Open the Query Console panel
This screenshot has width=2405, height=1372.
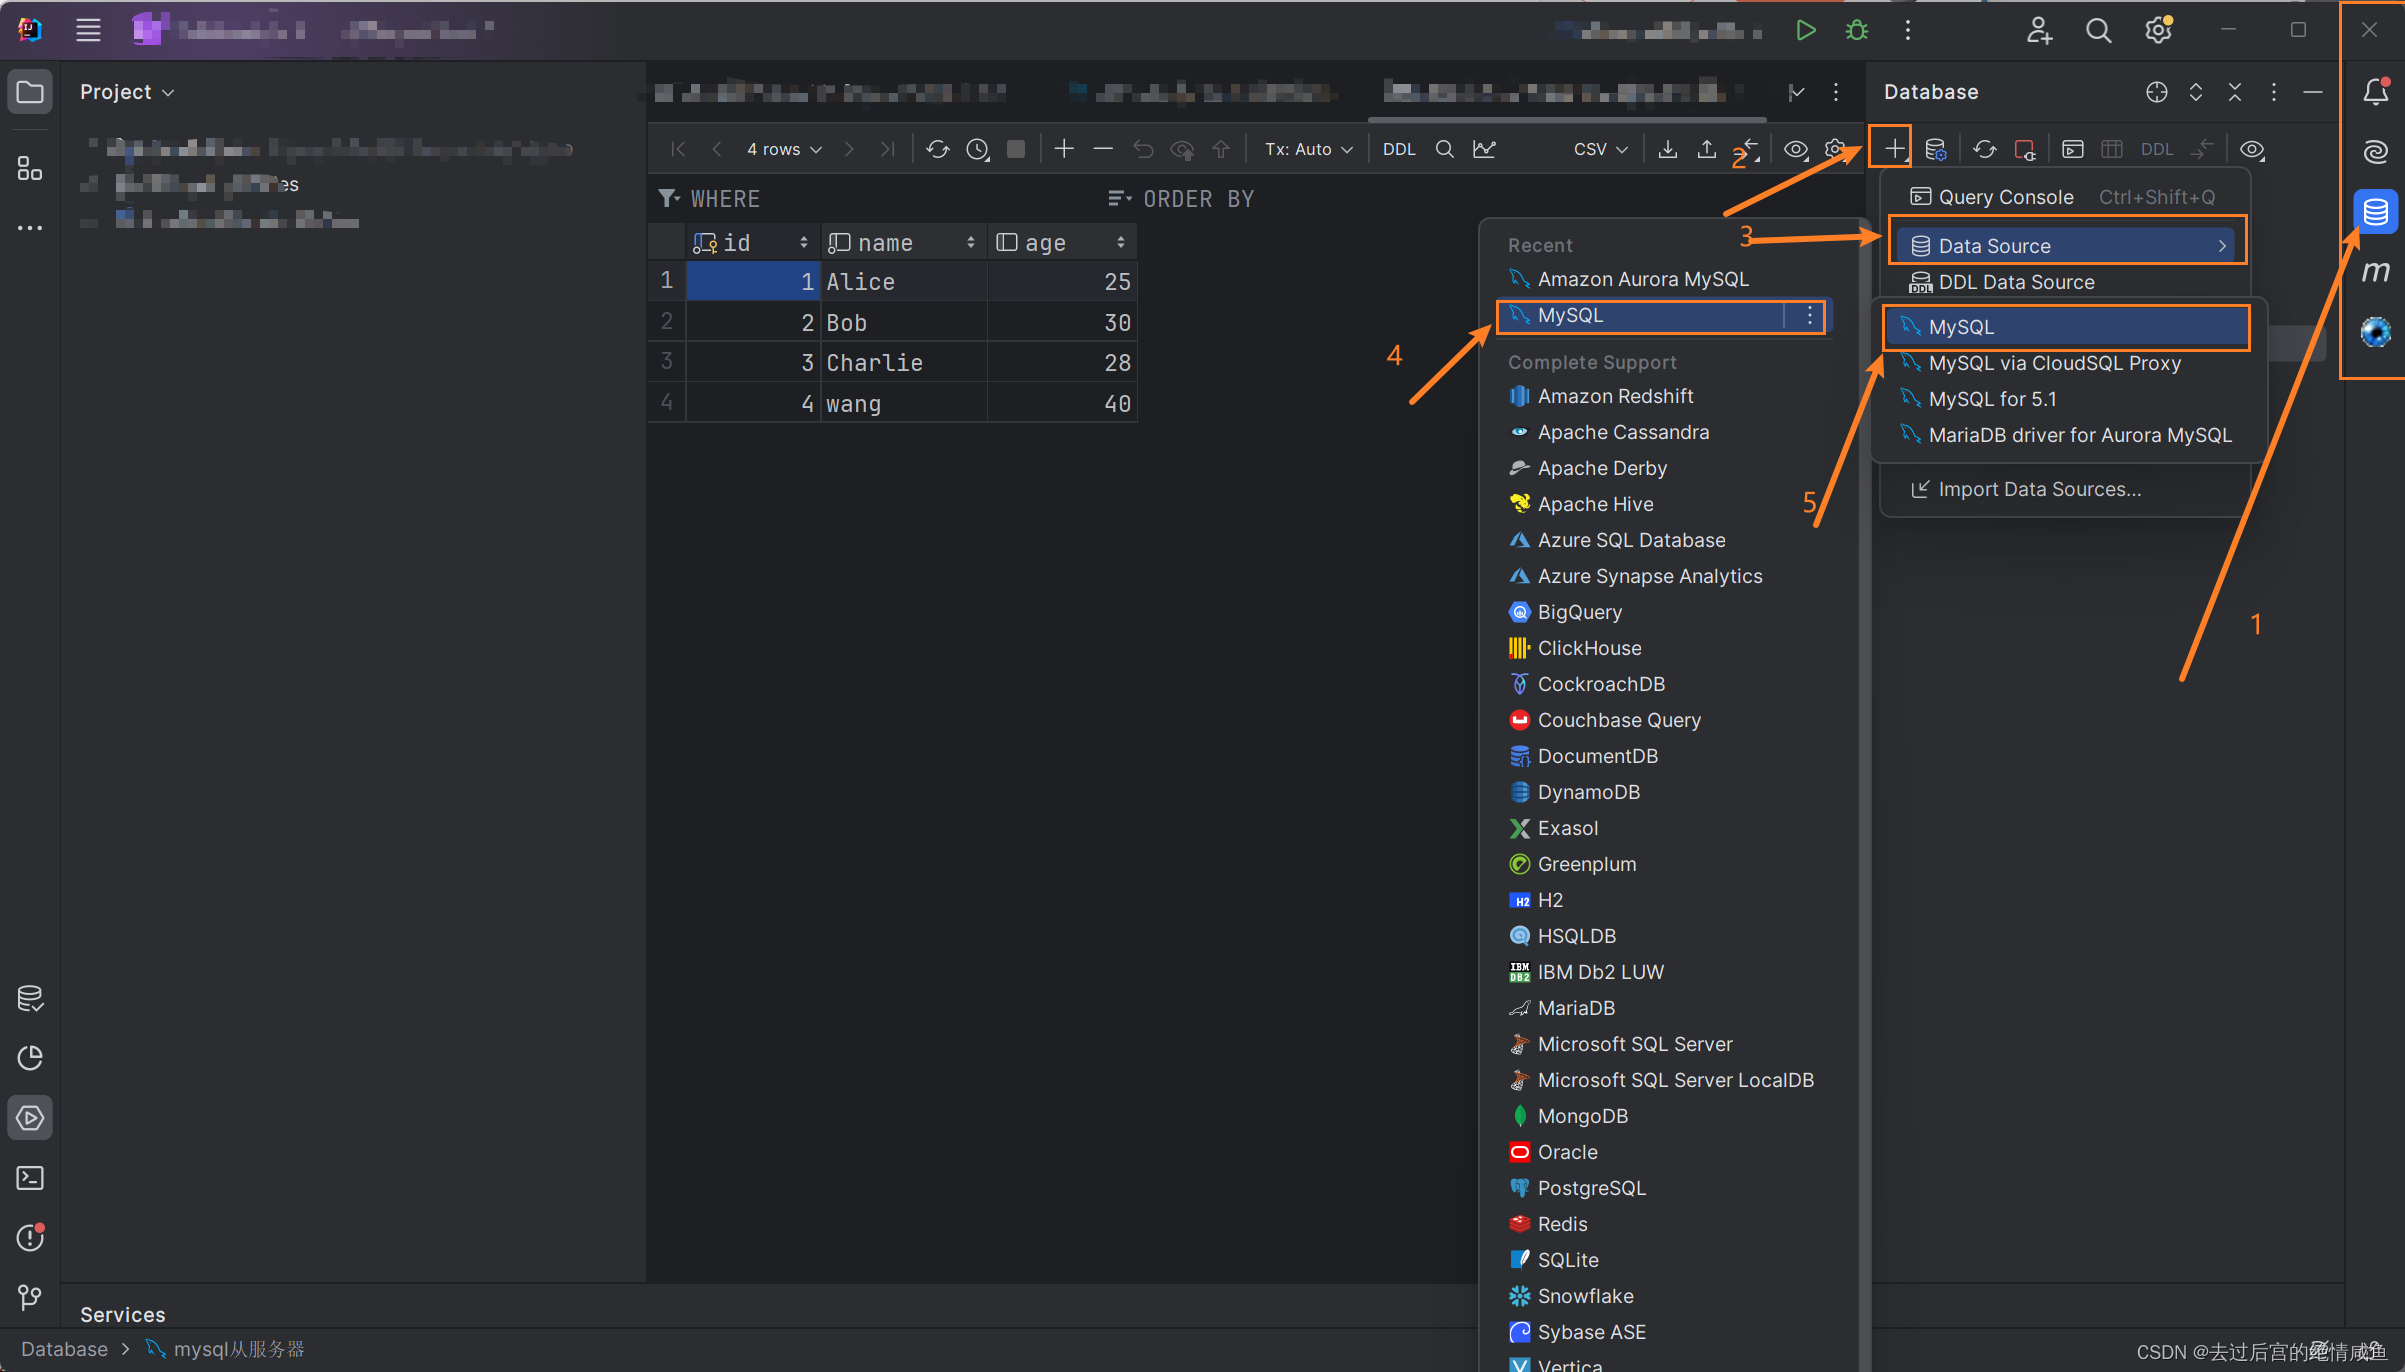2004,198
